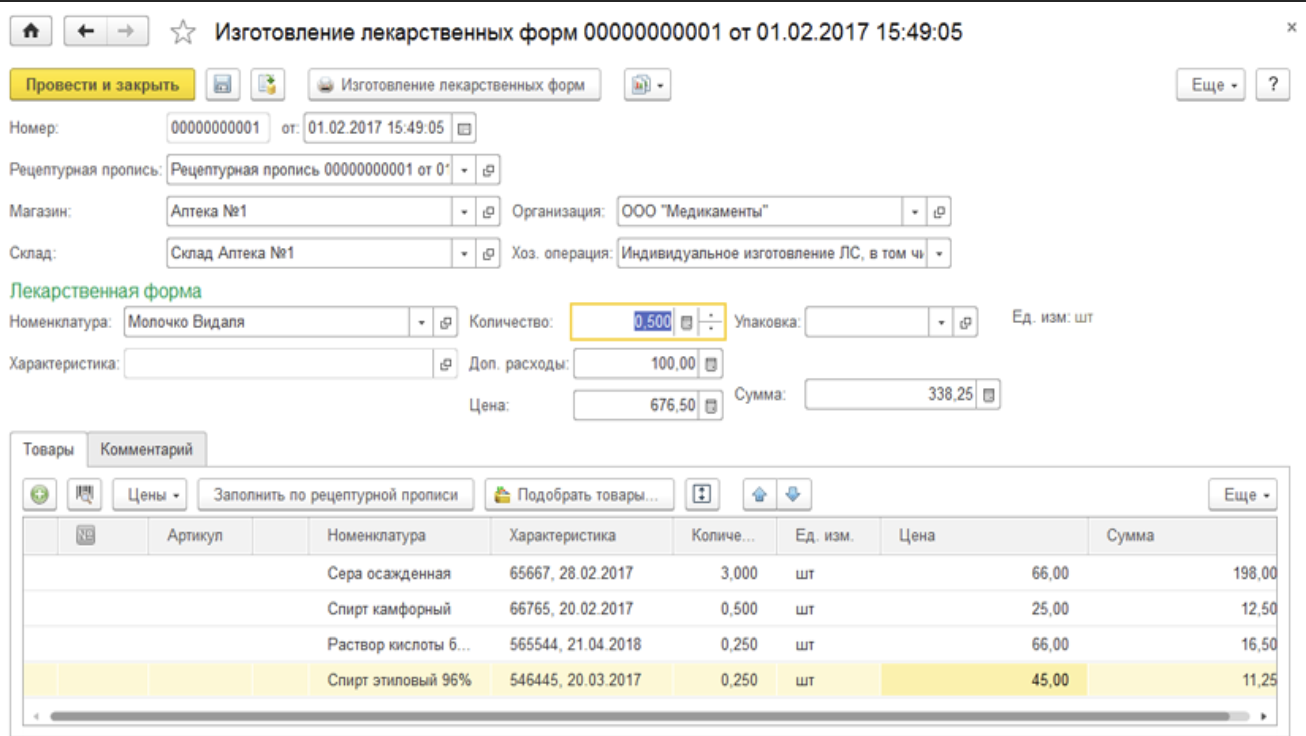Save document using the floppy disk icon
The image size is (1306, 736).
pyautogui.click(x=223, y=85)
